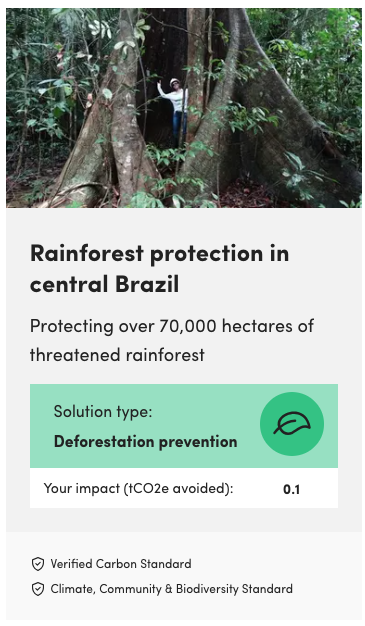Click the shield icon beside Verified Carbon Standard

coord(38,564)
